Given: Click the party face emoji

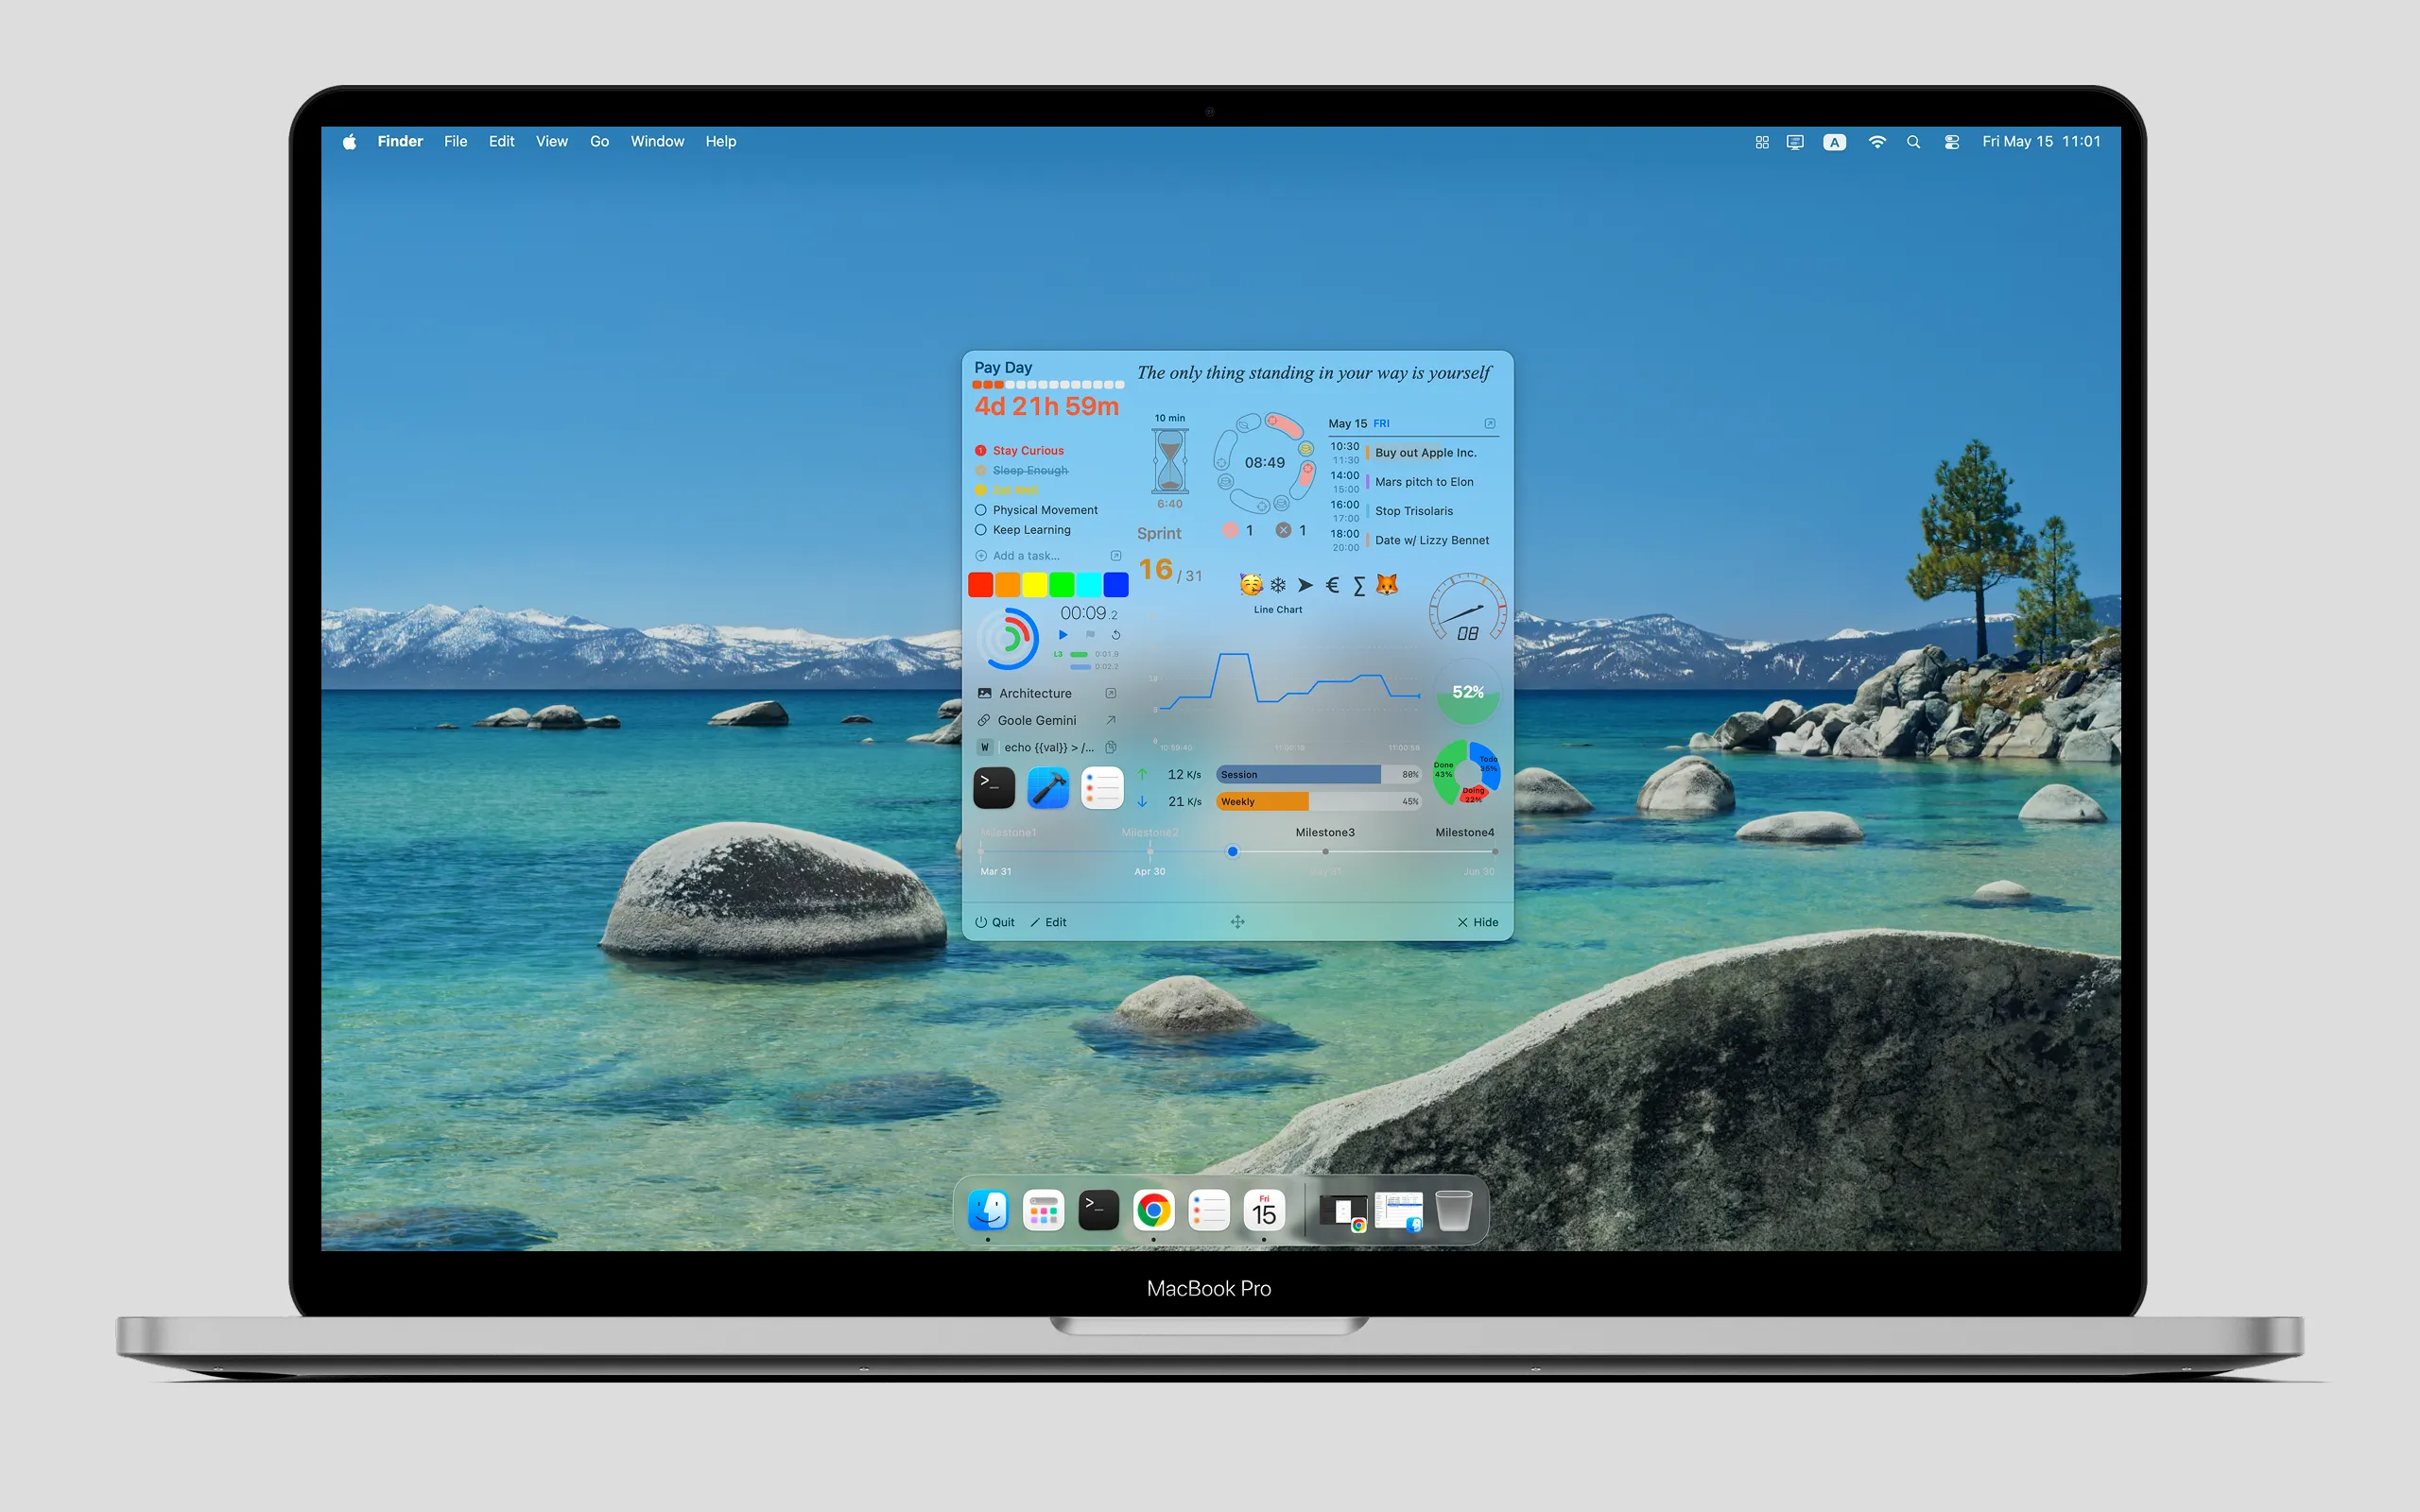Looking at the screenshot, I should pos(1250,585).
